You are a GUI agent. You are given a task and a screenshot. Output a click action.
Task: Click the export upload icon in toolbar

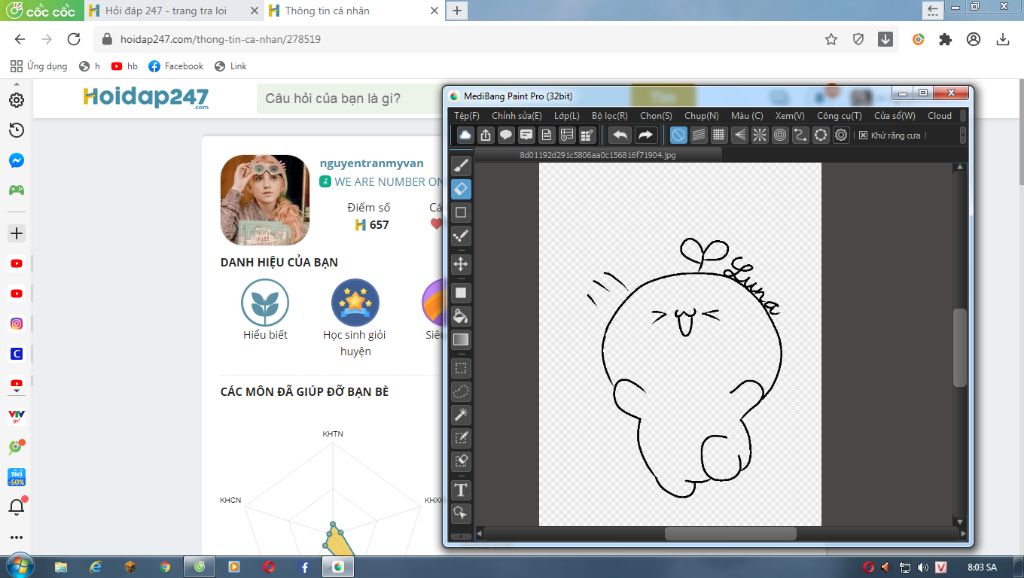click(x=485, y=135)
